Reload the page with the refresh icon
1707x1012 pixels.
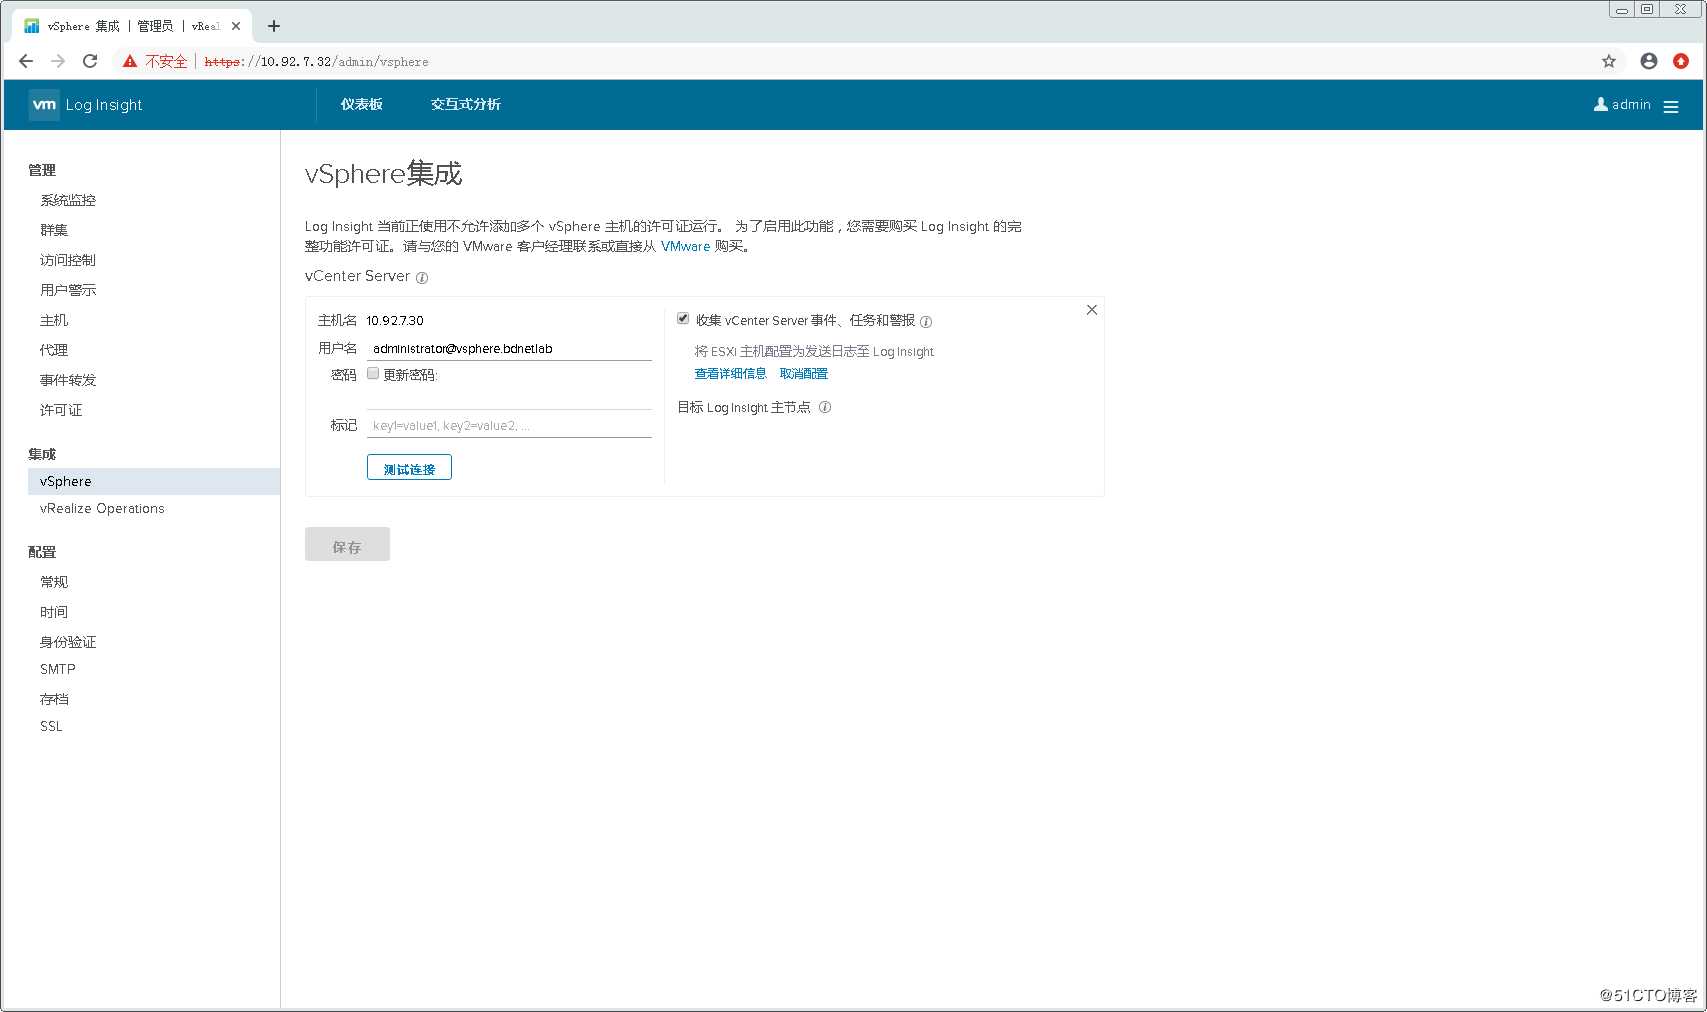point(90,61)
